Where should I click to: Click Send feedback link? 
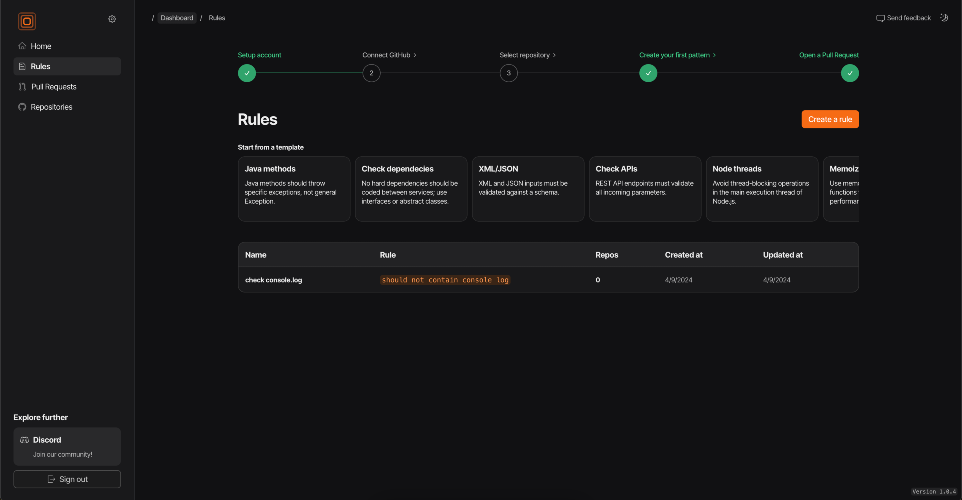click(903, 18)
